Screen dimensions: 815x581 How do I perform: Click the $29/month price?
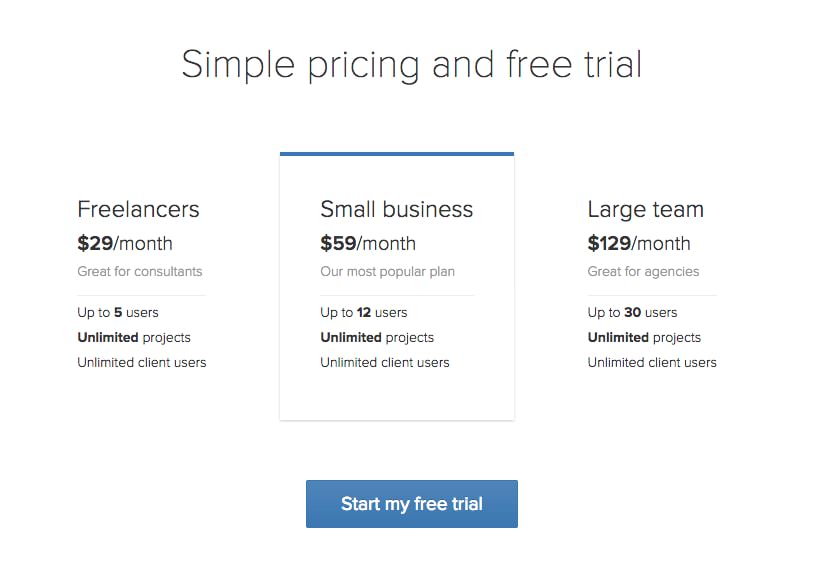[x=125, y=243]
